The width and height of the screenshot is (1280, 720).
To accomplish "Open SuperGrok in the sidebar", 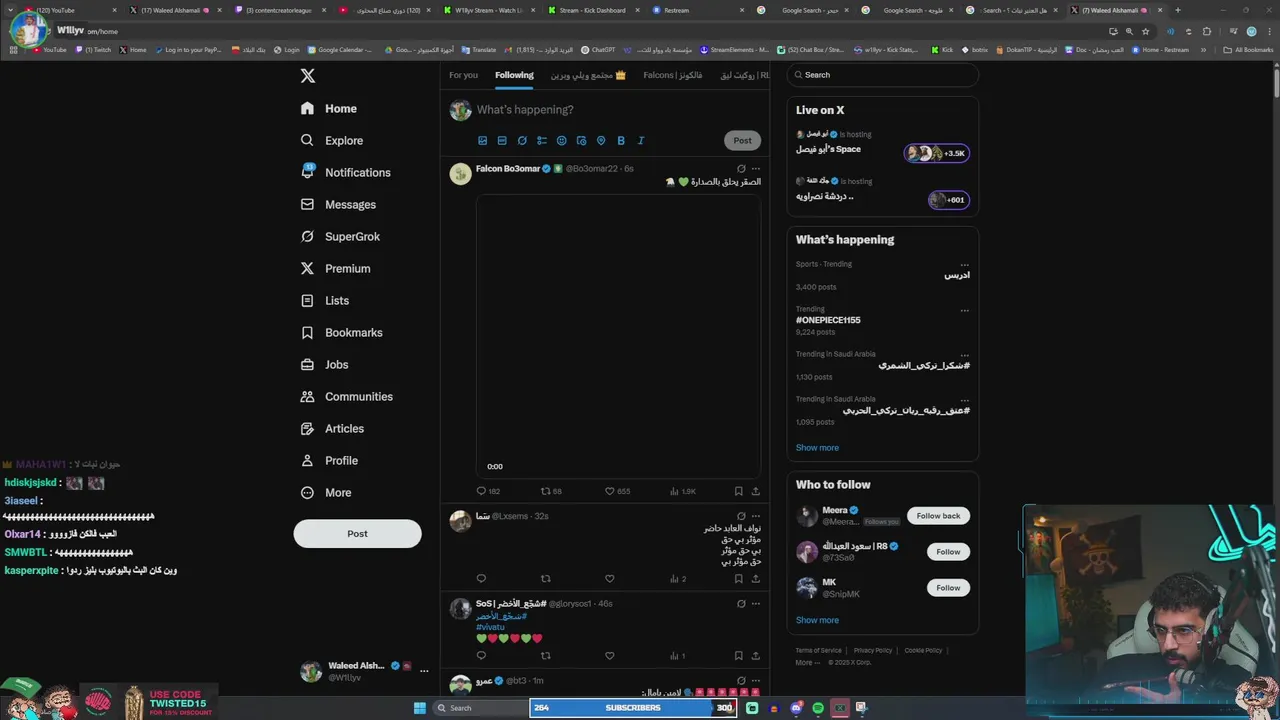I will point(340,237).
